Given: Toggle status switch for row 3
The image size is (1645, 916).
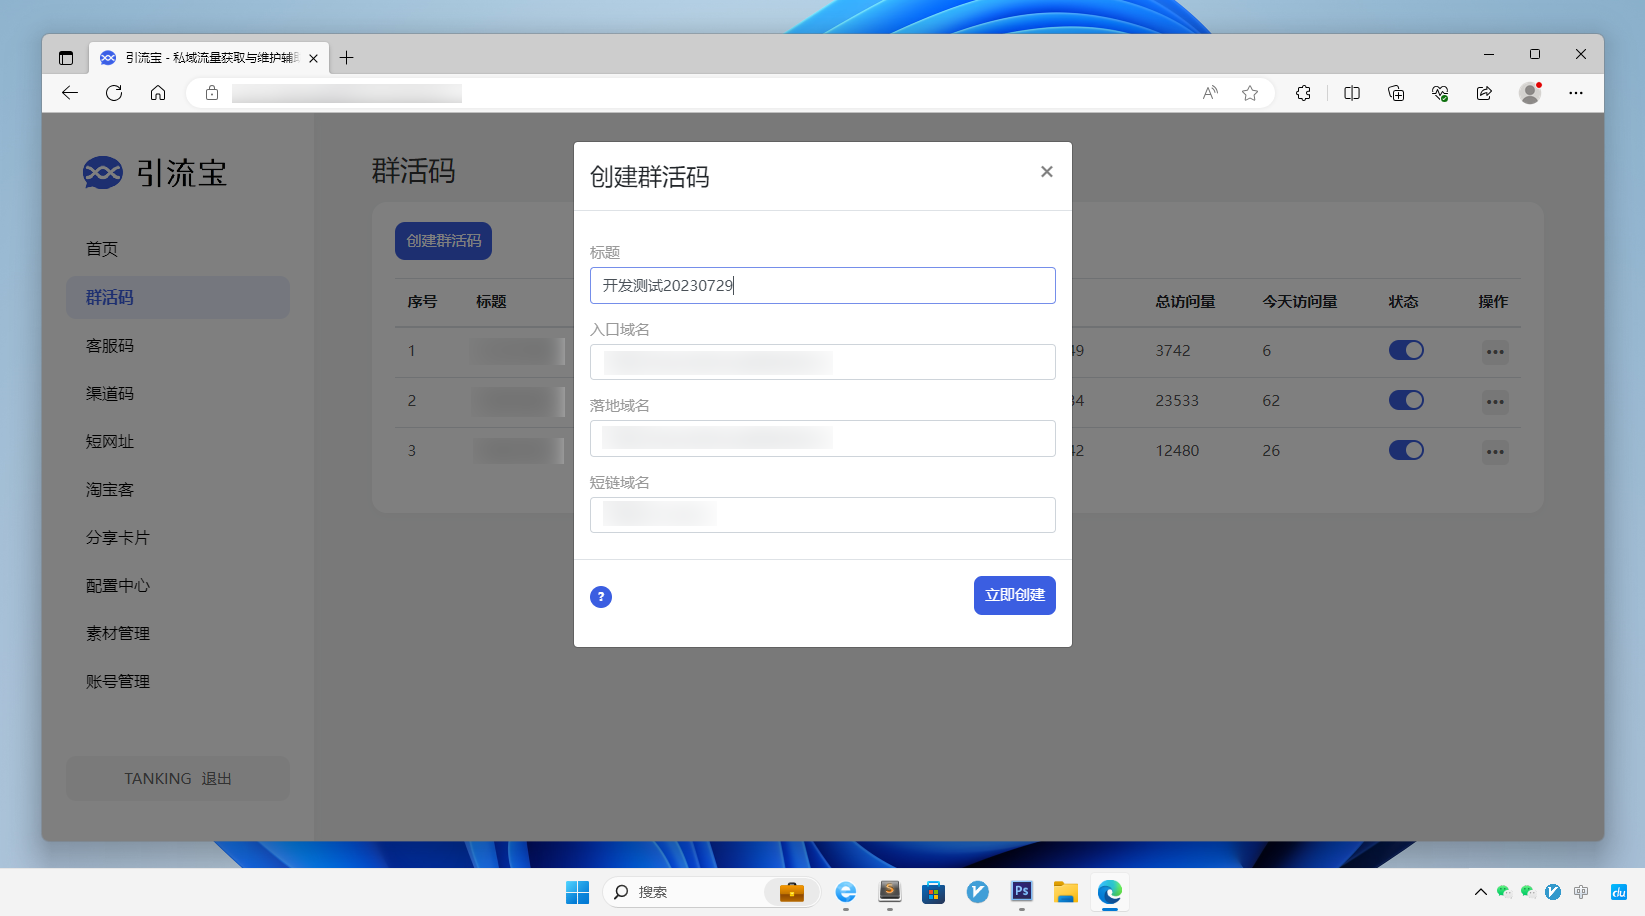Looking at the screenshot, I should click(1406, 450).
